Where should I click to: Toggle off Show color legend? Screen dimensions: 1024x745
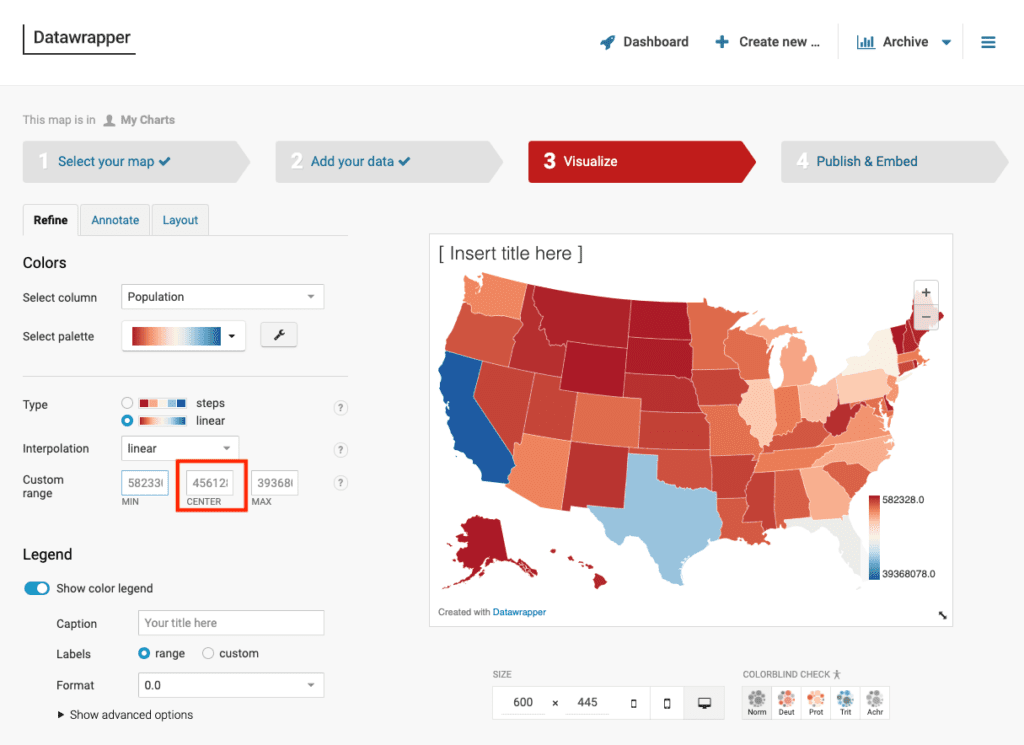point(36,589)
